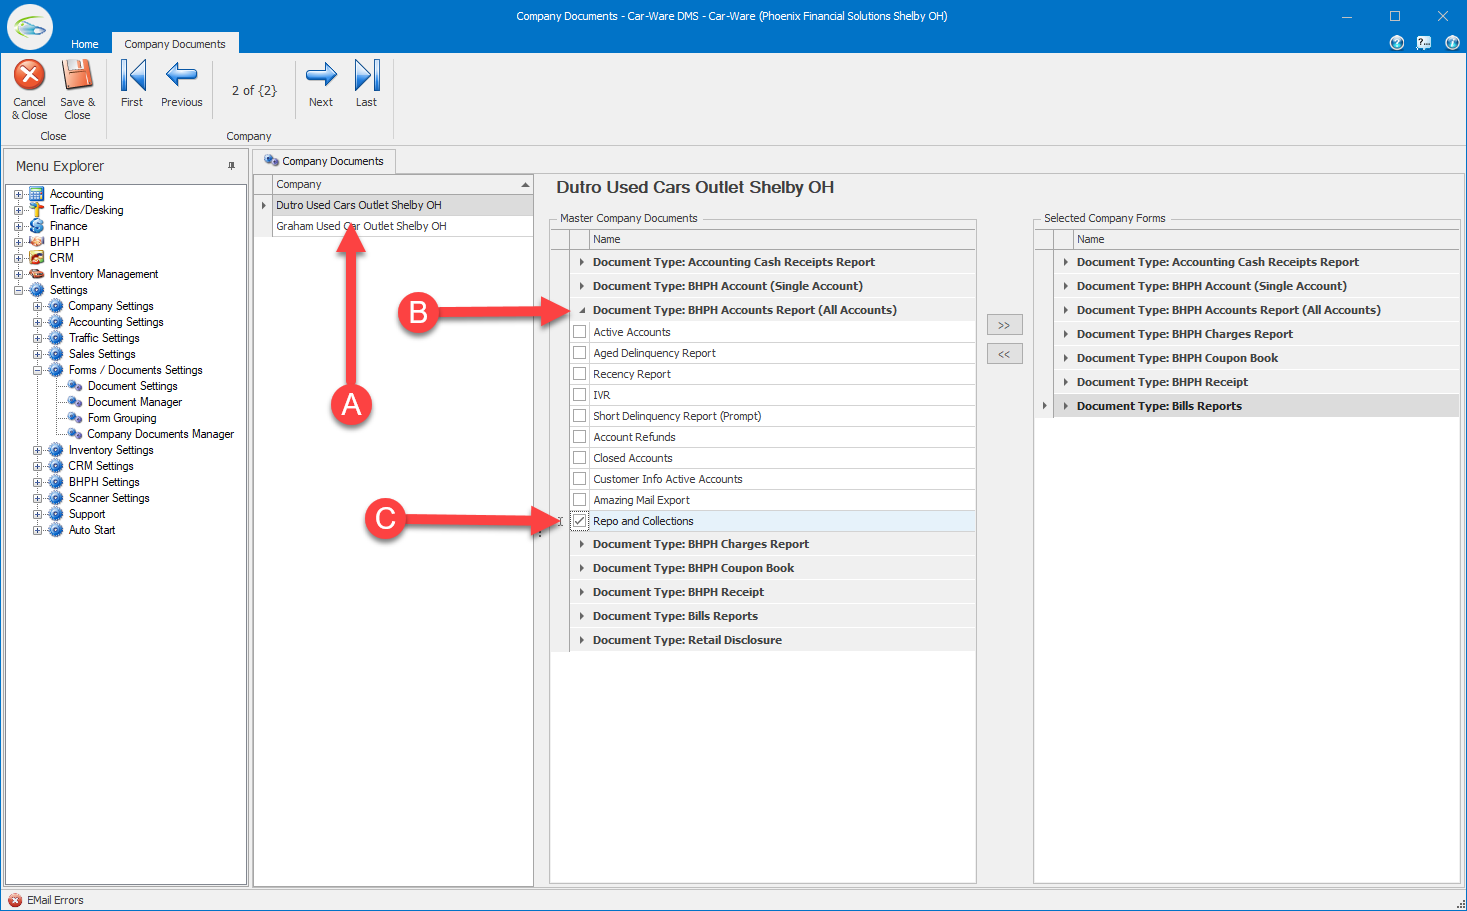Click the Auto Start gear icon
The image size is (1467, 911).
tap(56, 530)
